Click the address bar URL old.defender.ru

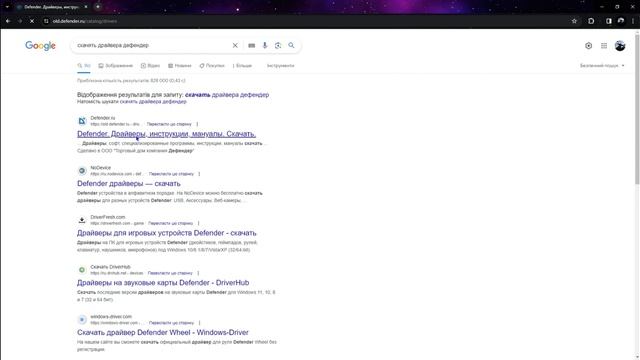pos(85,21)
